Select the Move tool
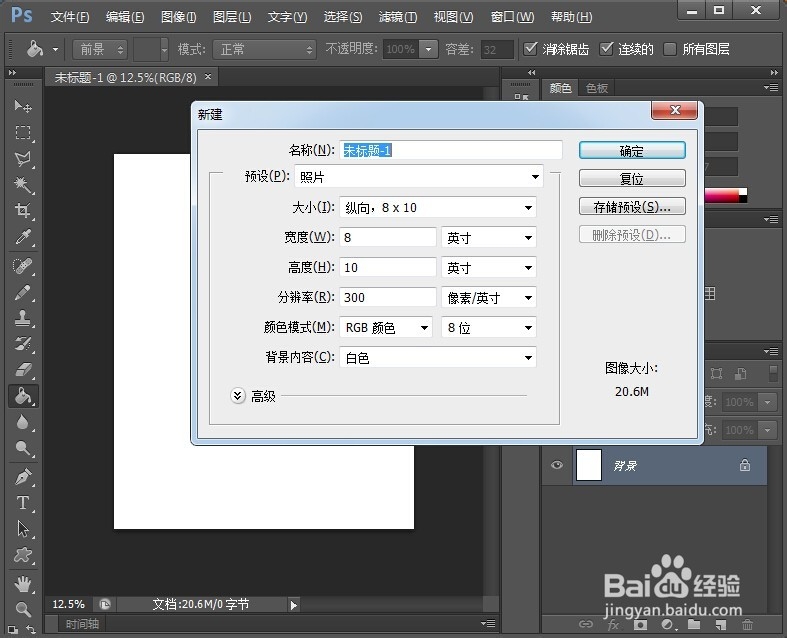The width and height of the screenshot is (787, 638). pos(23,106)
